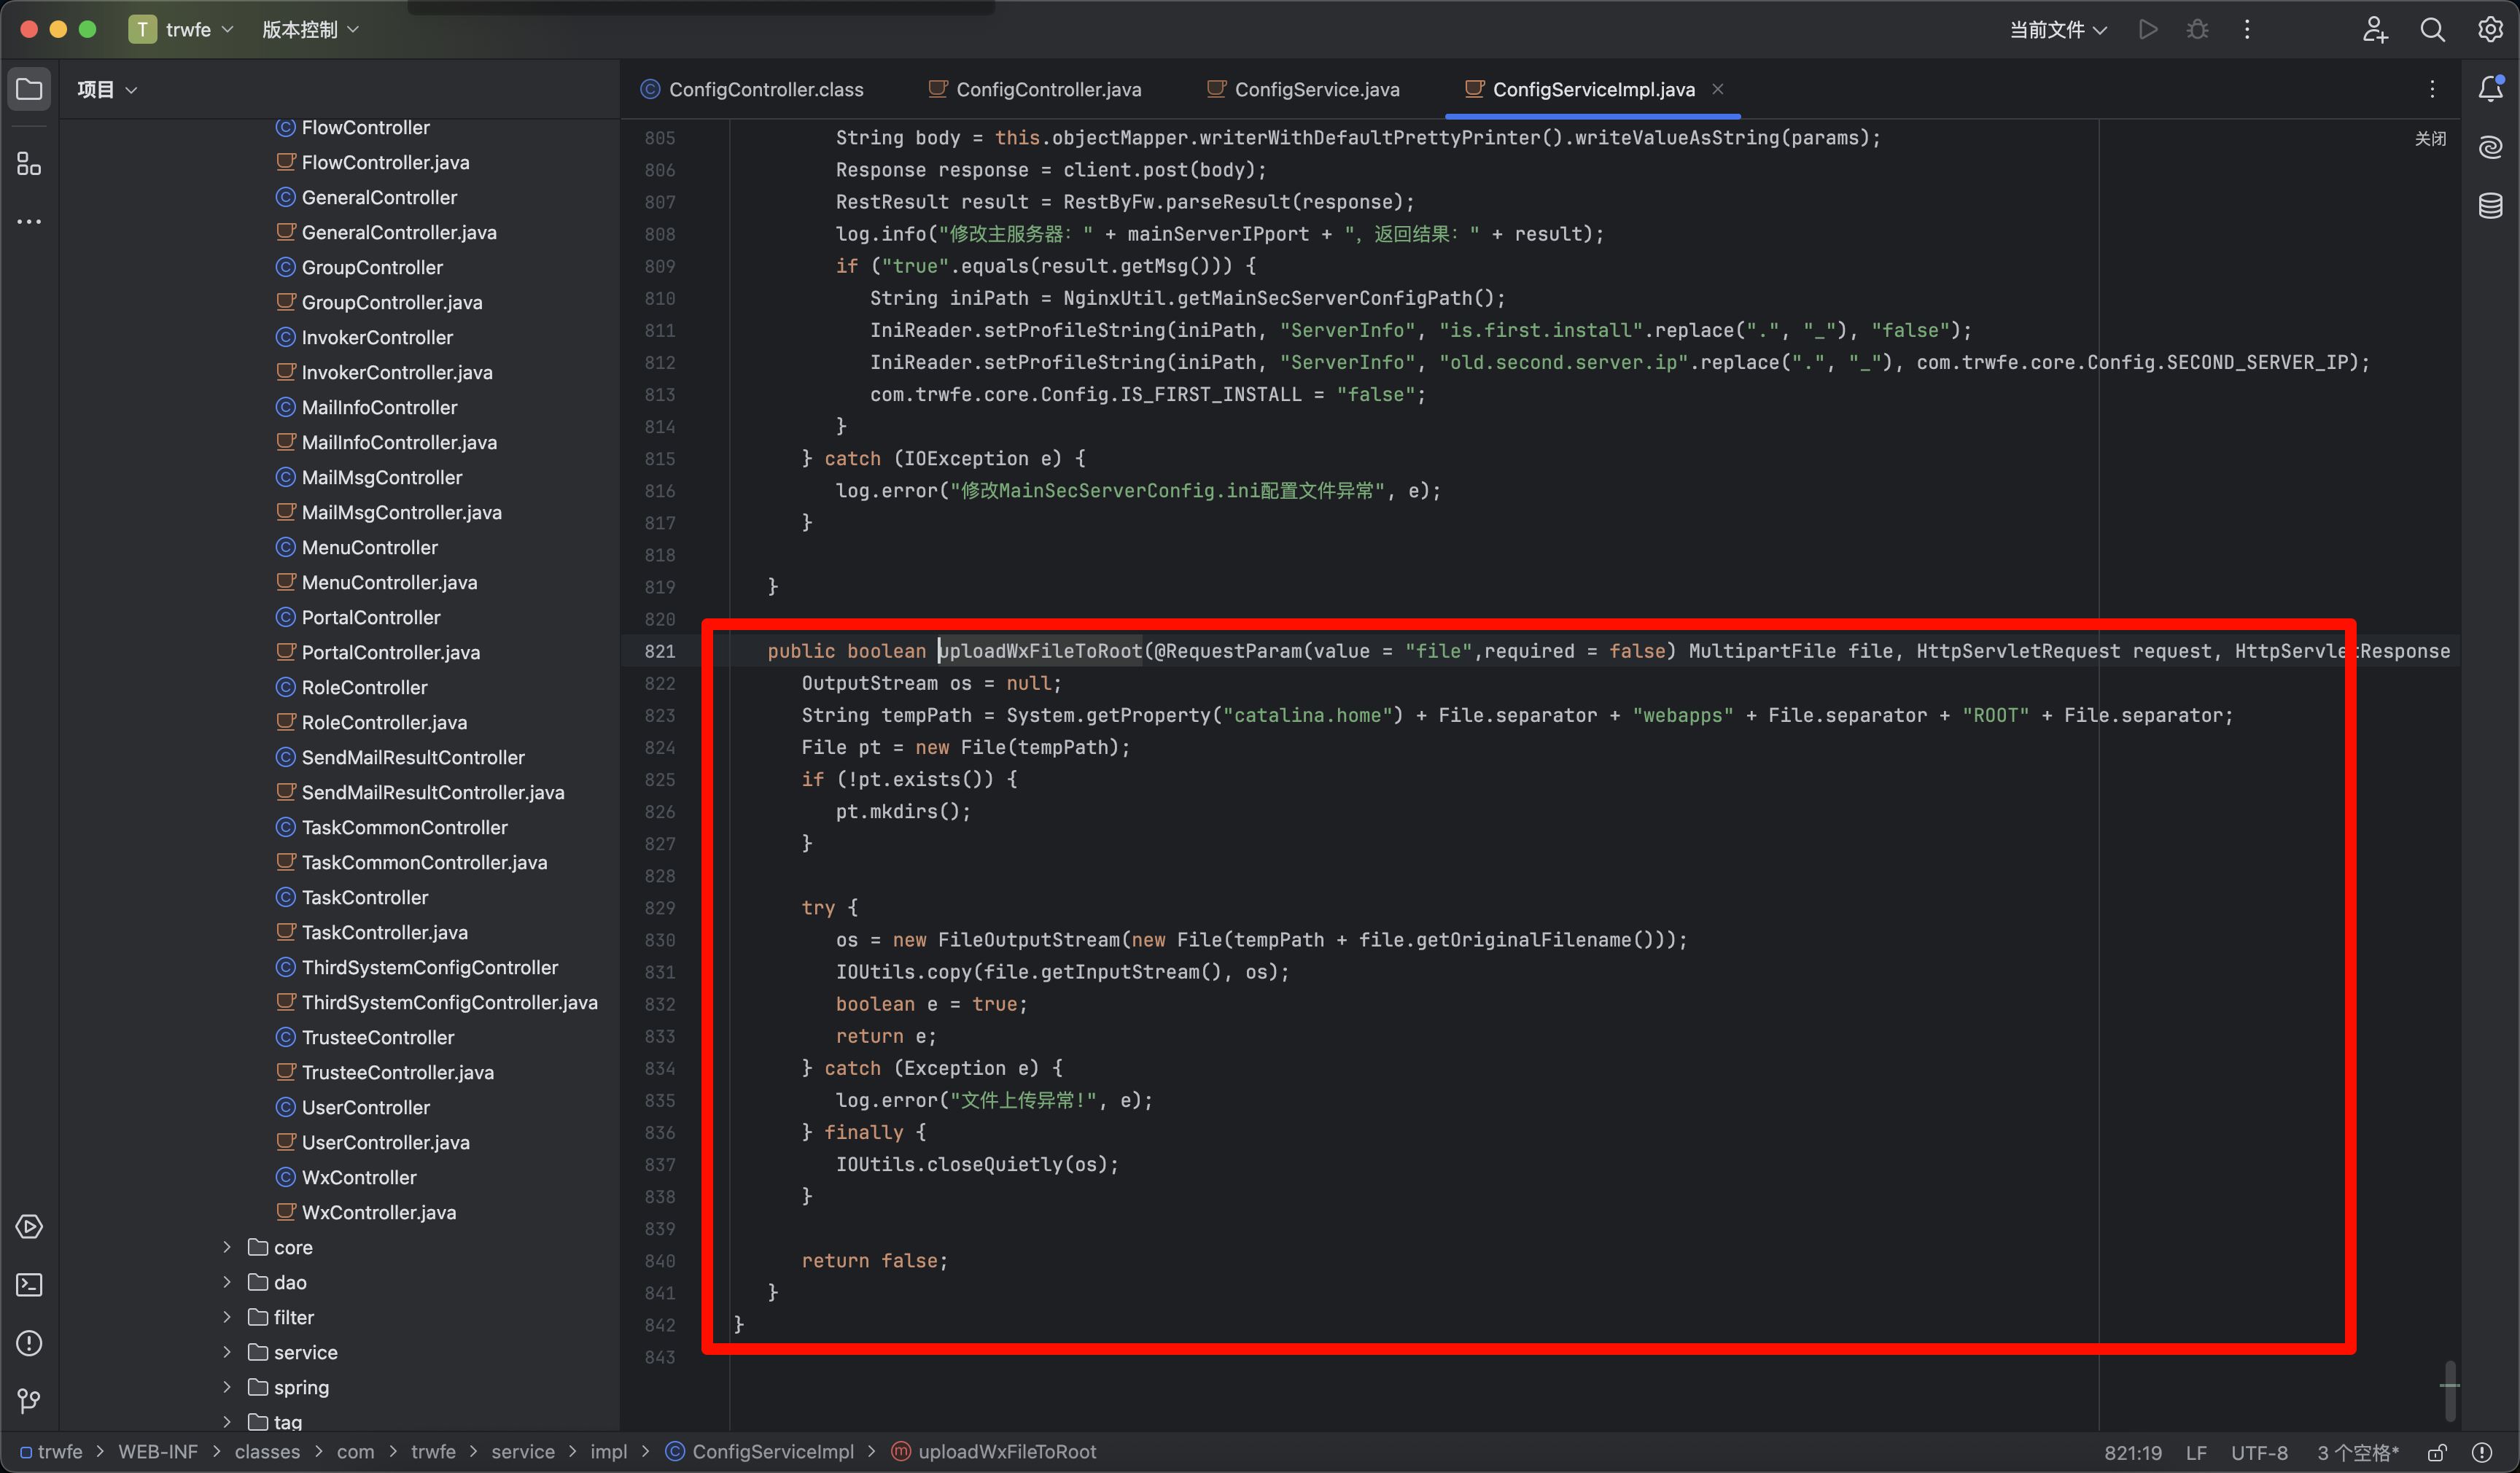Viewport: 2520px width, 1473px height.
Task: Open the Database tool window icon
Action: [2491, 206]
